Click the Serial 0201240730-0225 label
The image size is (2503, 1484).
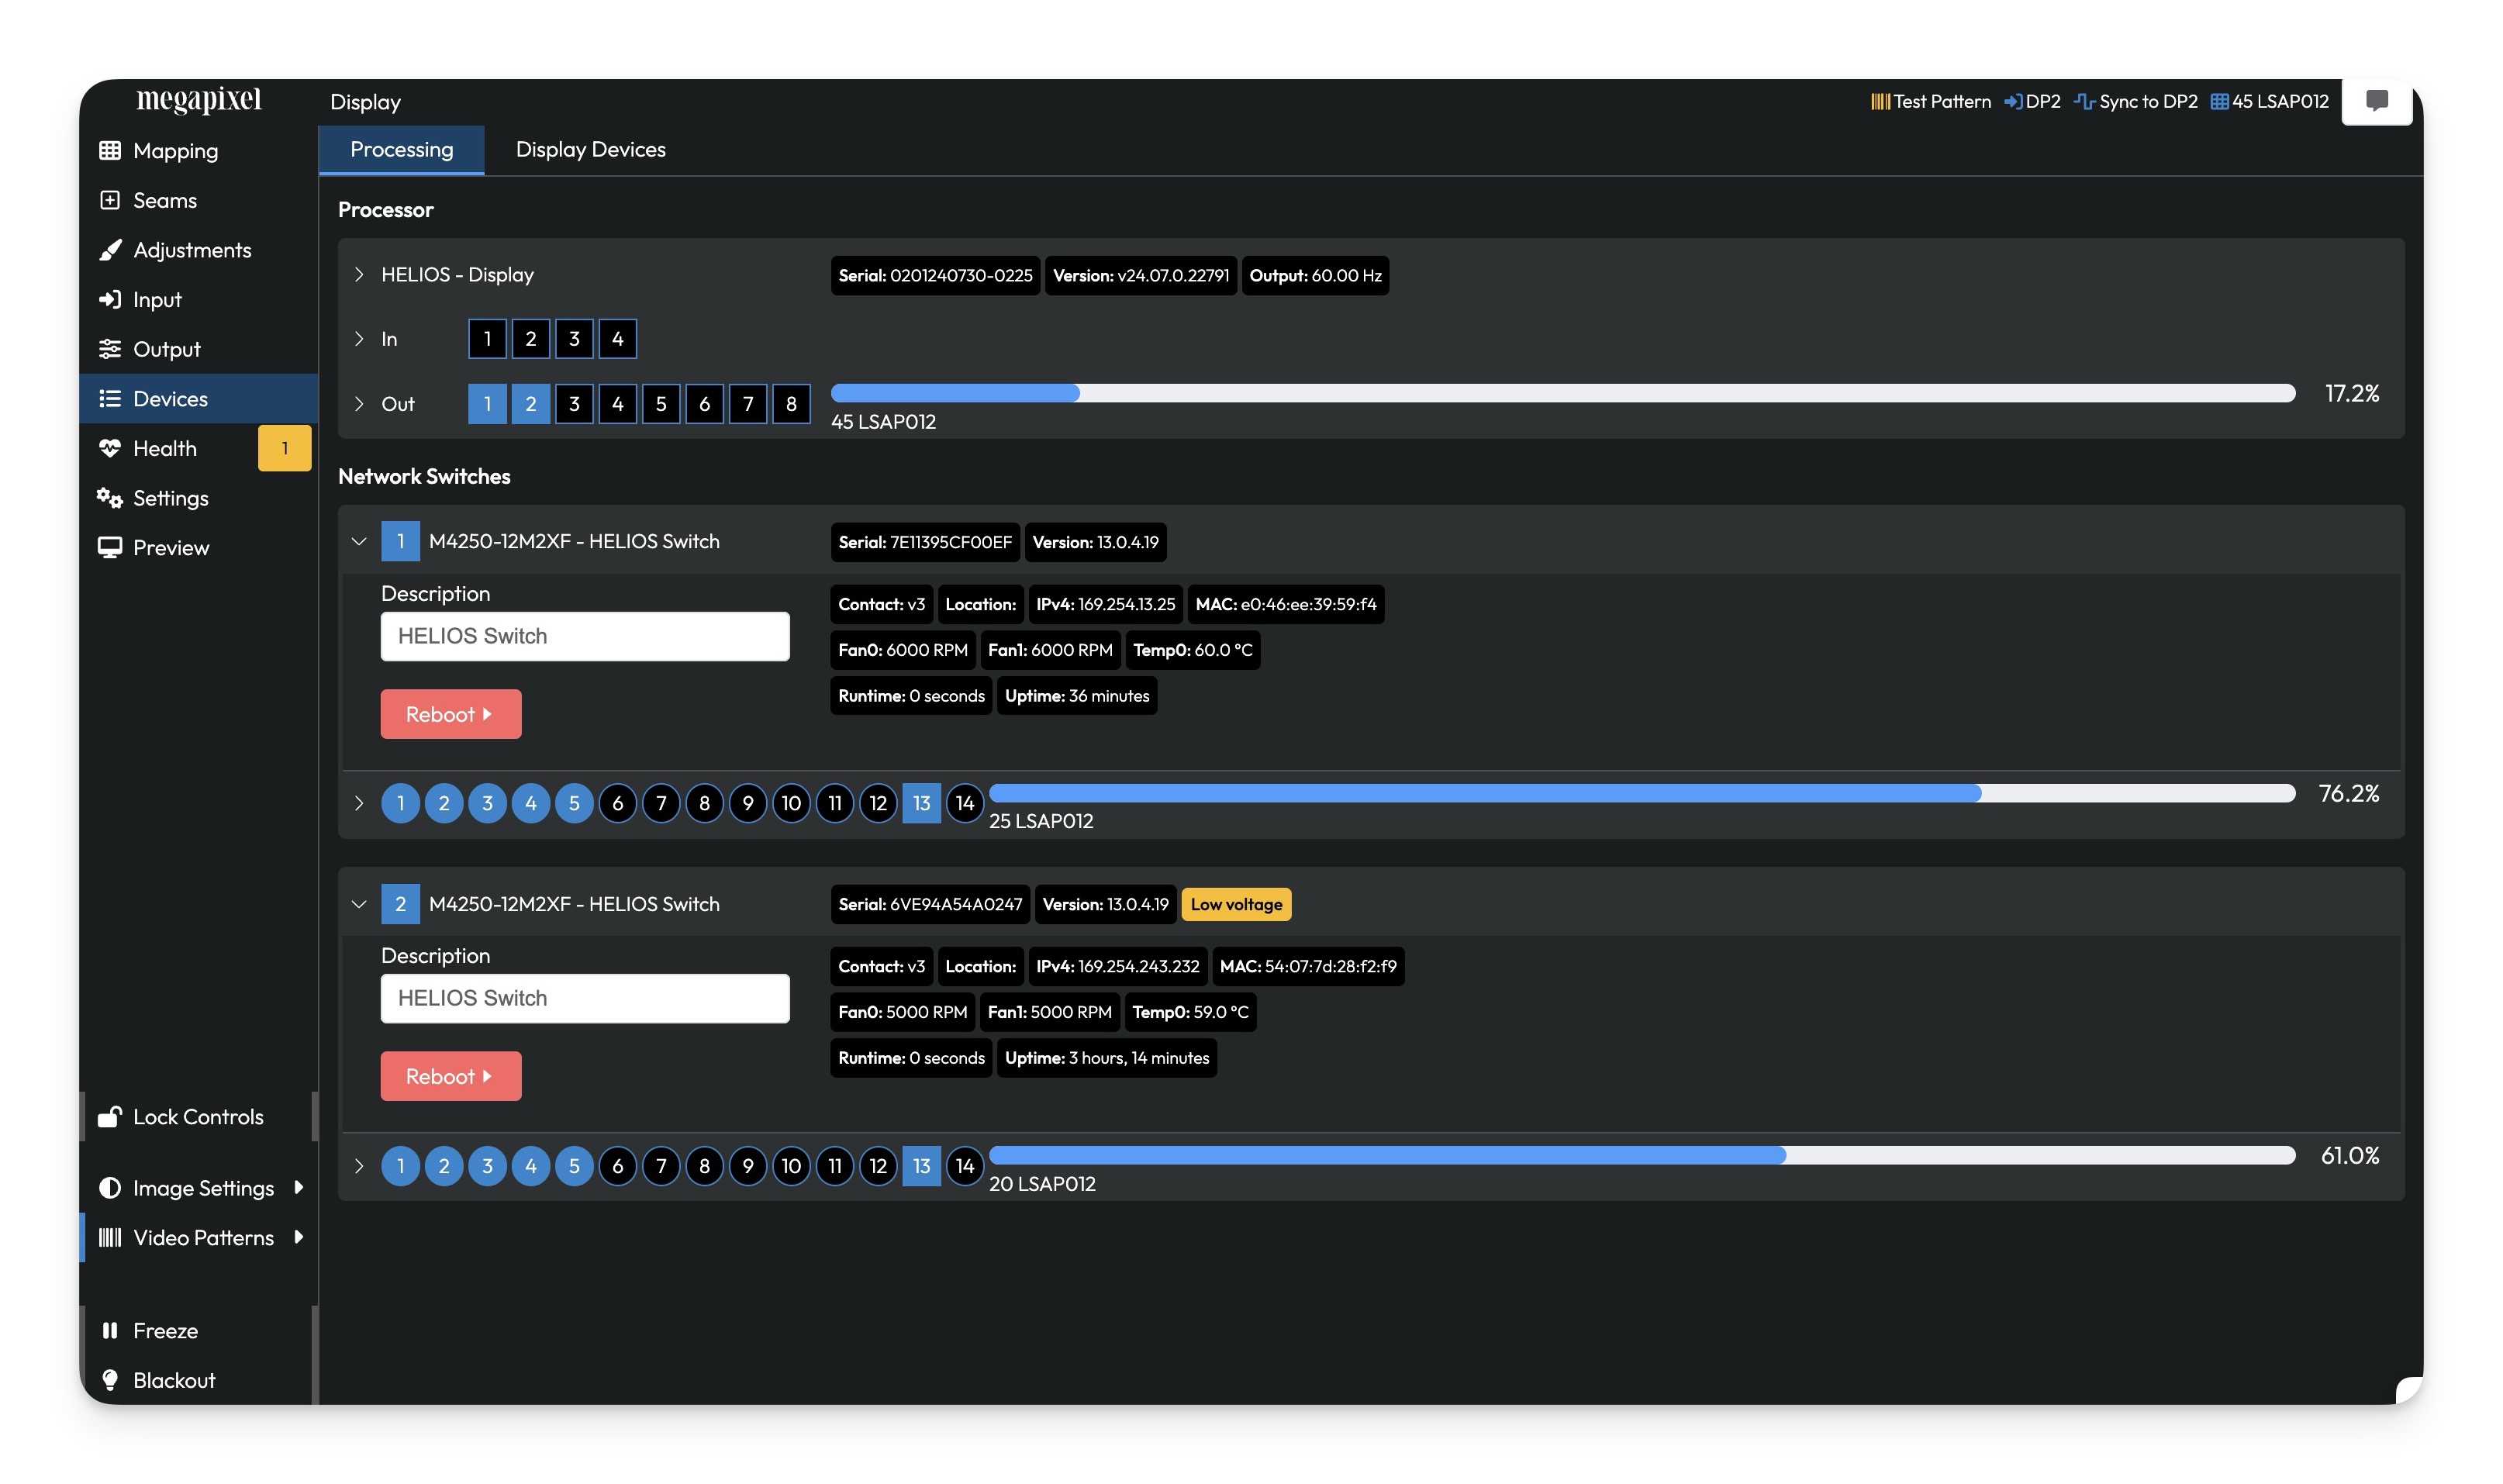pos(935,275)
